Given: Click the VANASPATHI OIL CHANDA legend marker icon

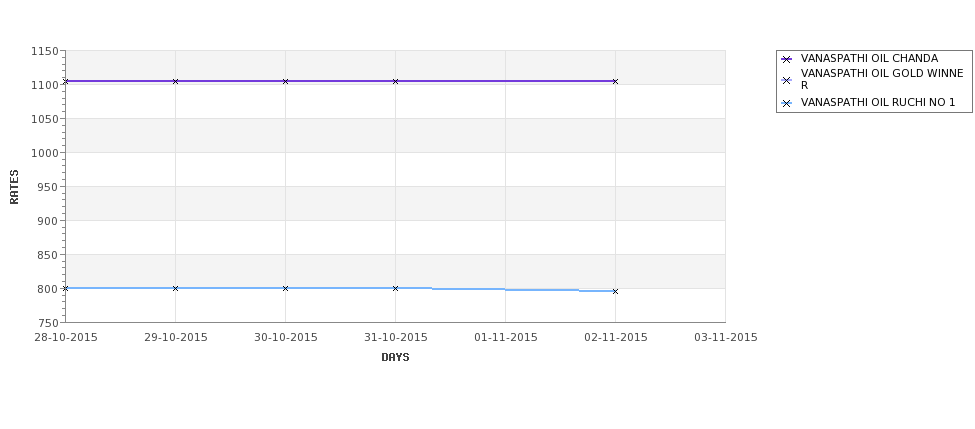Looking at the screenshot, I should (786, 60).
